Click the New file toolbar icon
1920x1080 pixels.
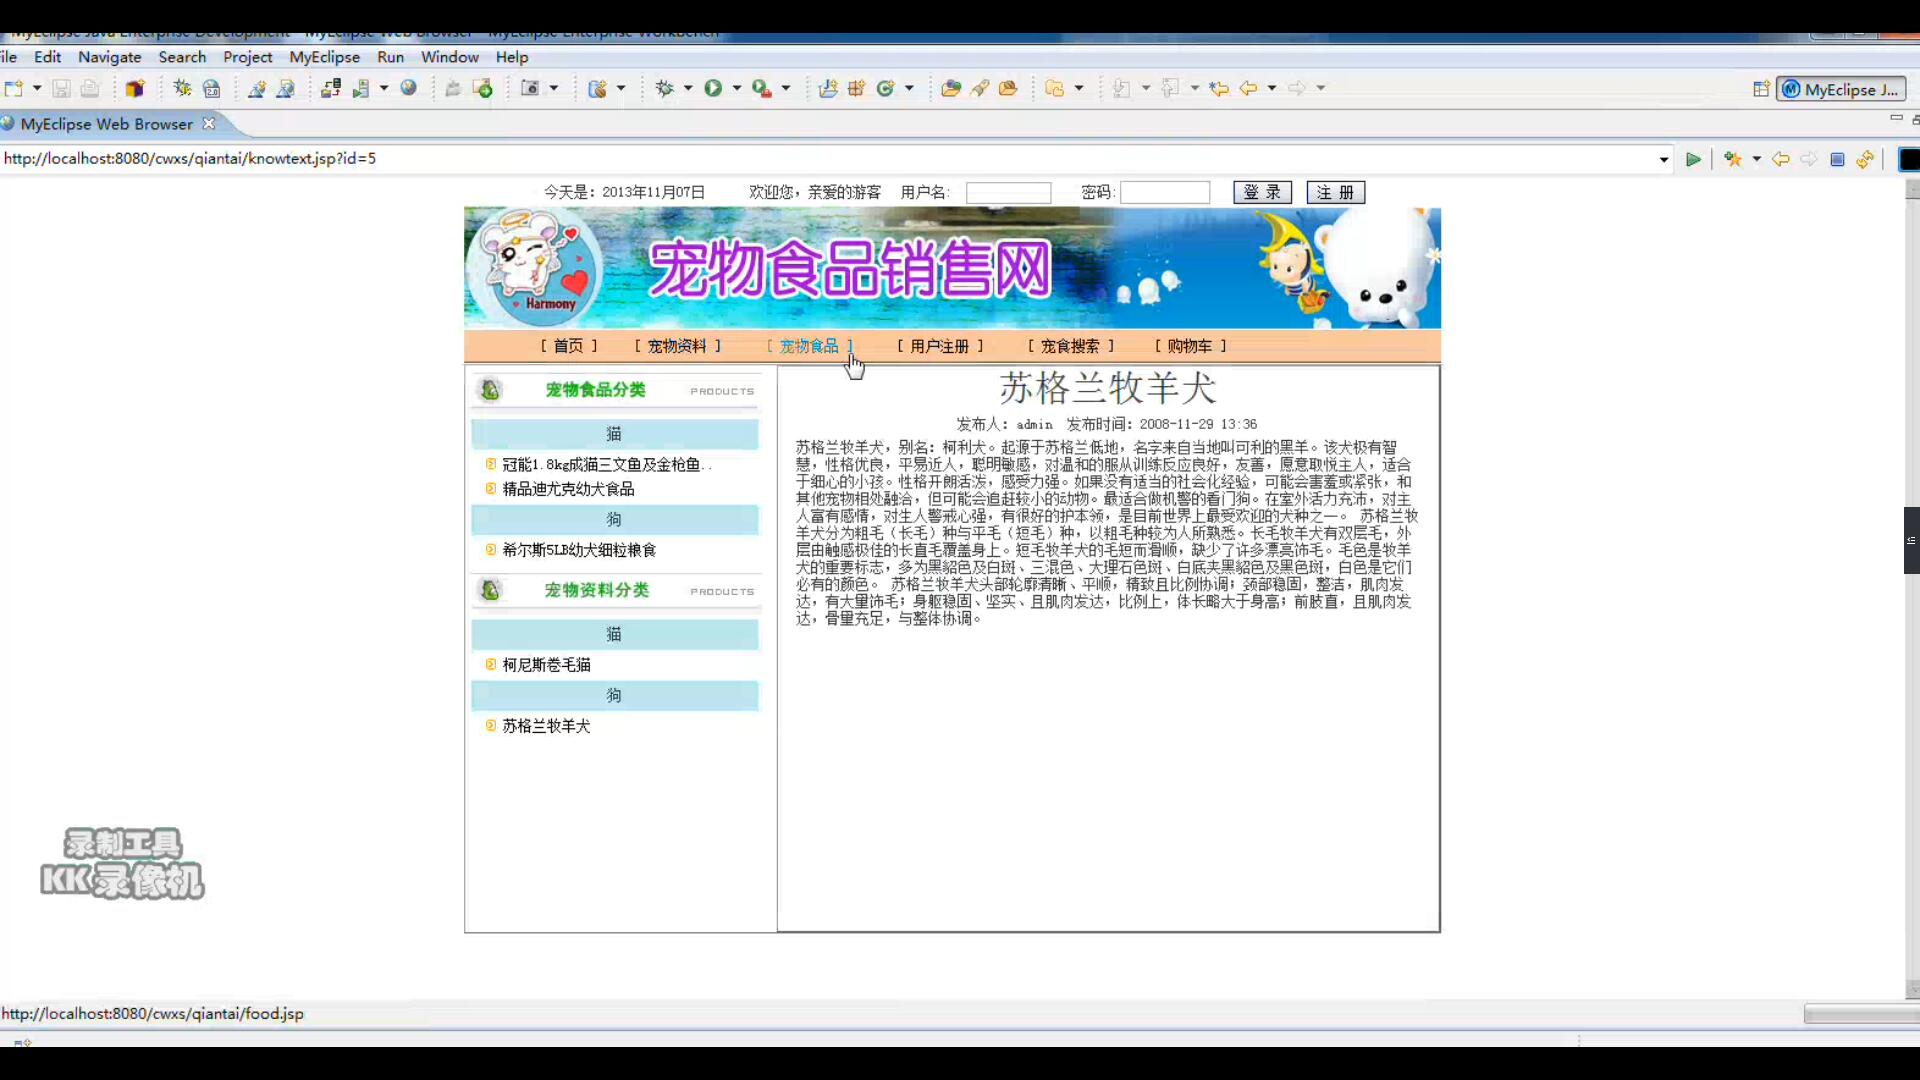pos(14,89)
